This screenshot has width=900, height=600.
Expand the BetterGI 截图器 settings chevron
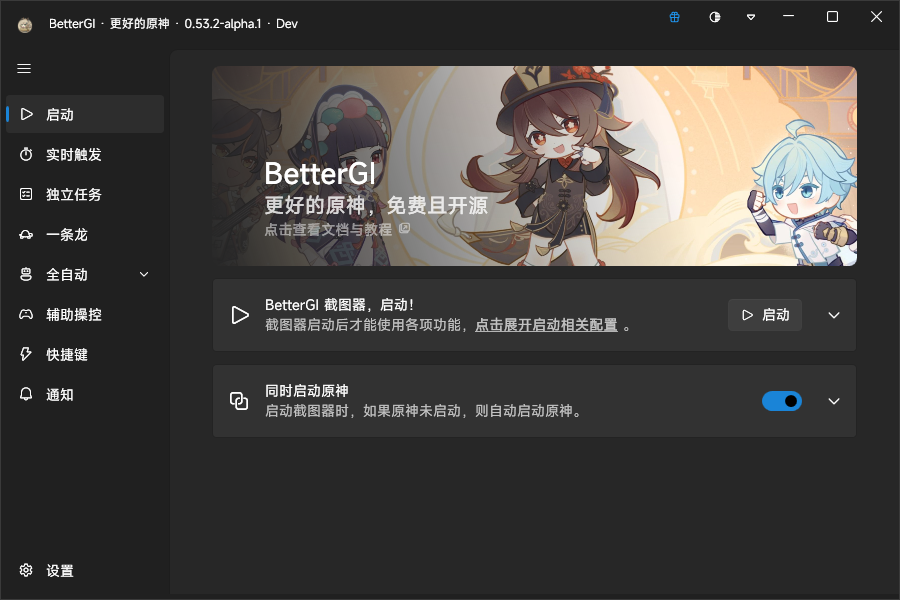click(x=834, y=315)
